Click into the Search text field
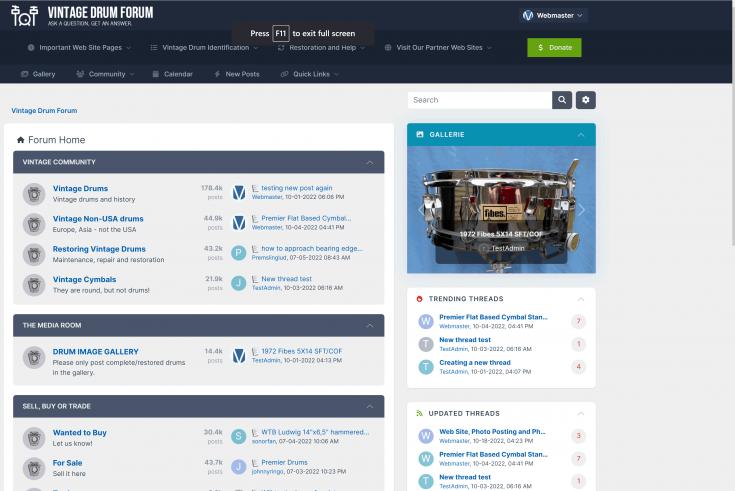 pyautogui.click(x=479, y=100)
